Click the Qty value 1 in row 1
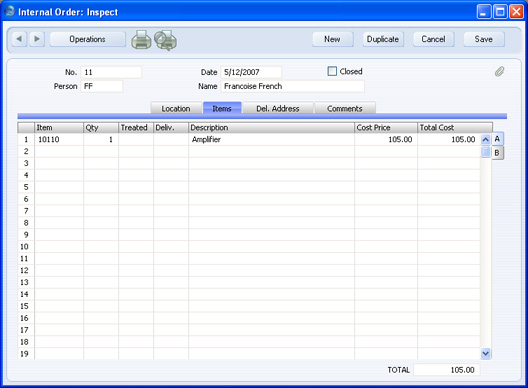This screenshot has height=388, width=528. (101, 139)
